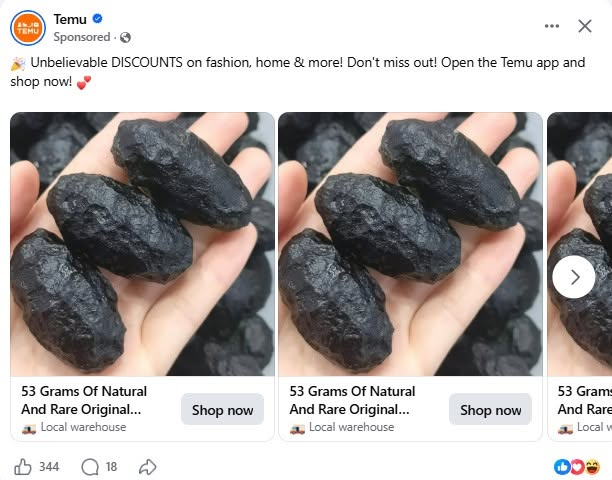Click the Temu page name

pyautogui.click(x=70, y=19)
